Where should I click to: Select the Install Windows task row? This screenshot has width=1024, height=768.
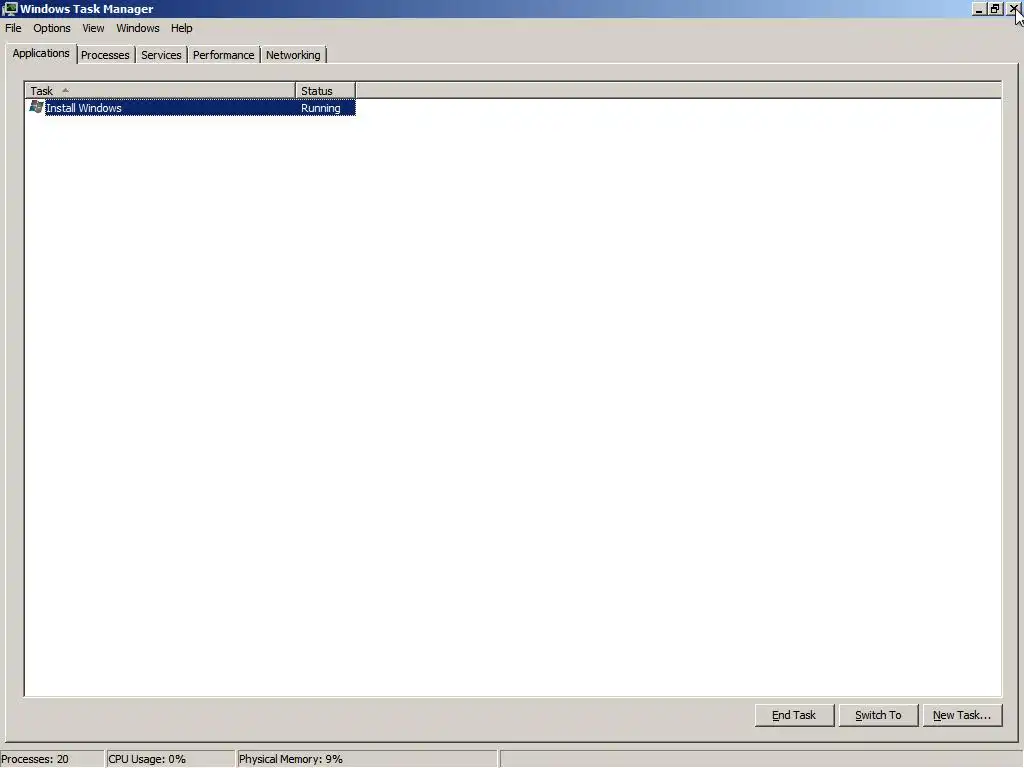(x=192, y=108)
